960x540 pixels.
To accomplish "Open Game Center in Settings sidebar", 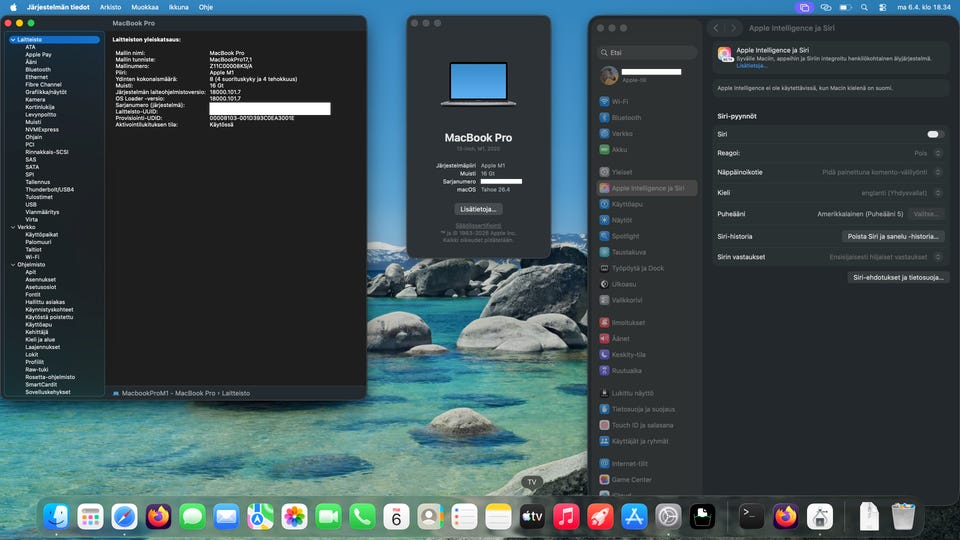I will (647, 479).
